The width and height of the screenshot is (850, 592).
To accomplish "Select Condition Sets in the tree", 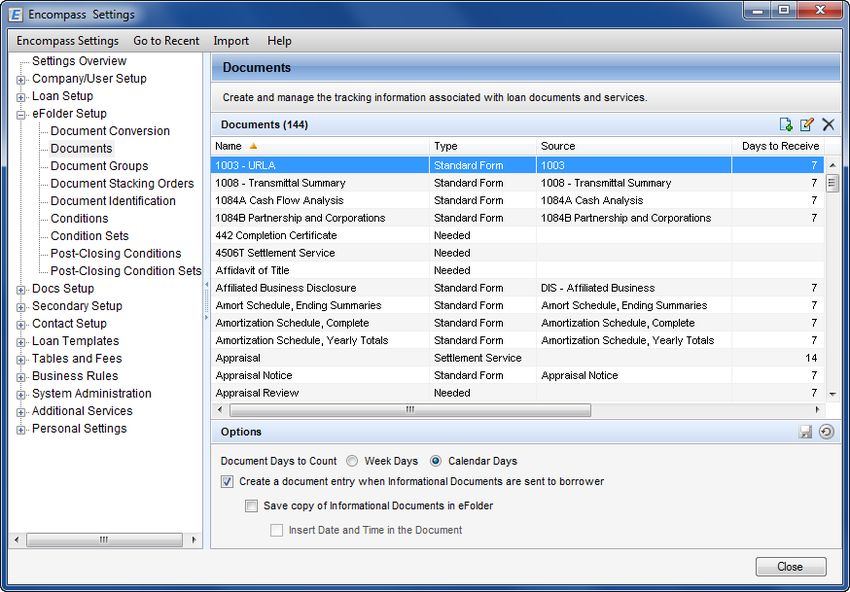I will (x=89, y=236).
